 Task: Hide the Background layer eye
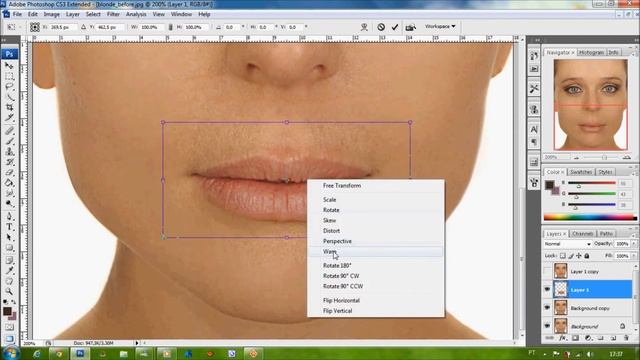click(547, 326)
